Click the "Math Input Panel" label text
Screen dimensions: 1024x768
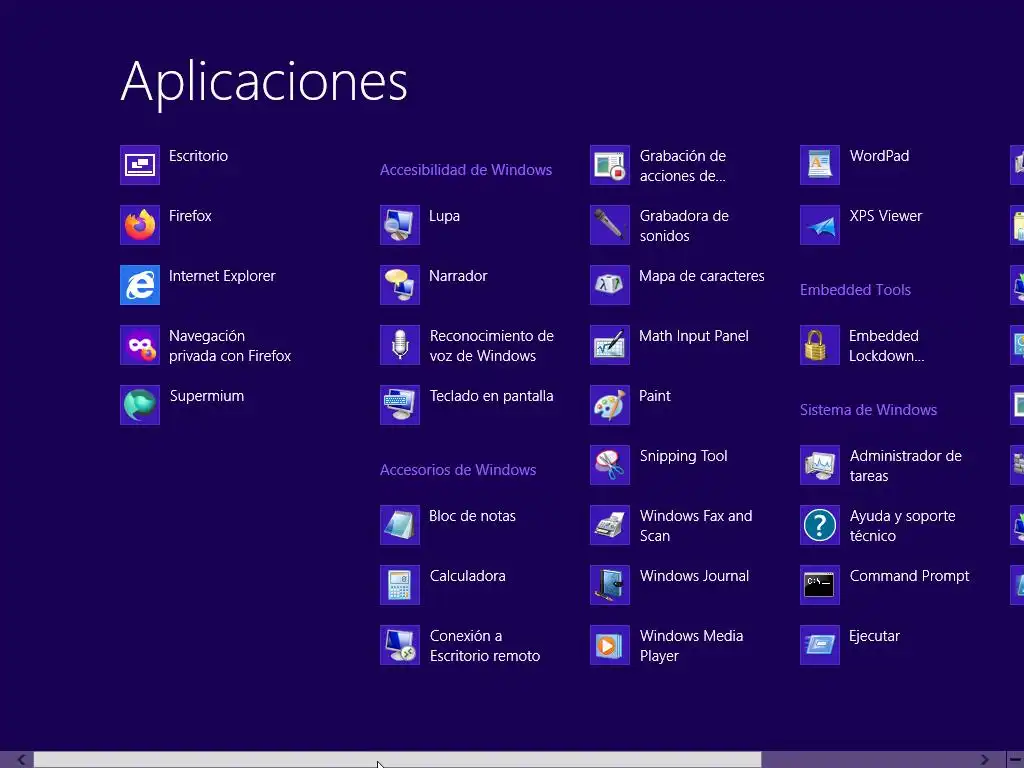point(694,336)
